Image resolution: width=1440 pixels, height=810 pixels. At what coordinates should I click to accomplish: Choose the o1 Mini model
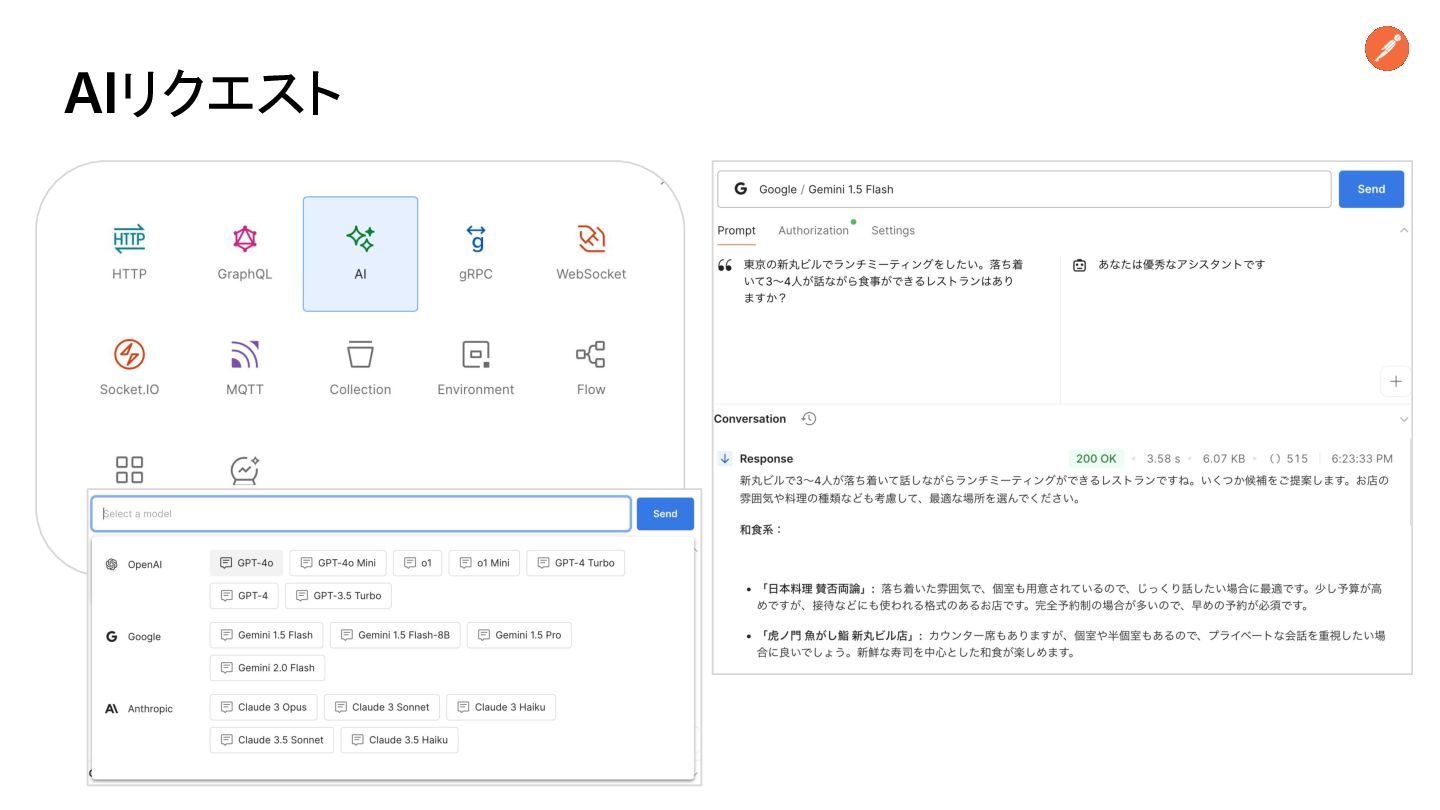pos(484,563)
